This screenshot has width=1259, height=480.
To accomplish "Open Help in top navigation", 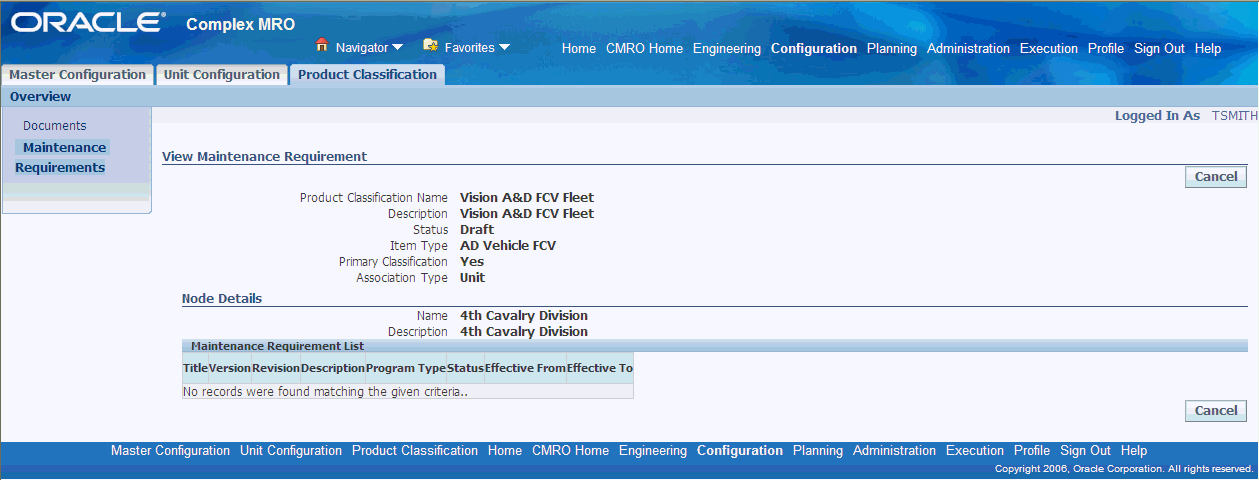I will 1208,49.
